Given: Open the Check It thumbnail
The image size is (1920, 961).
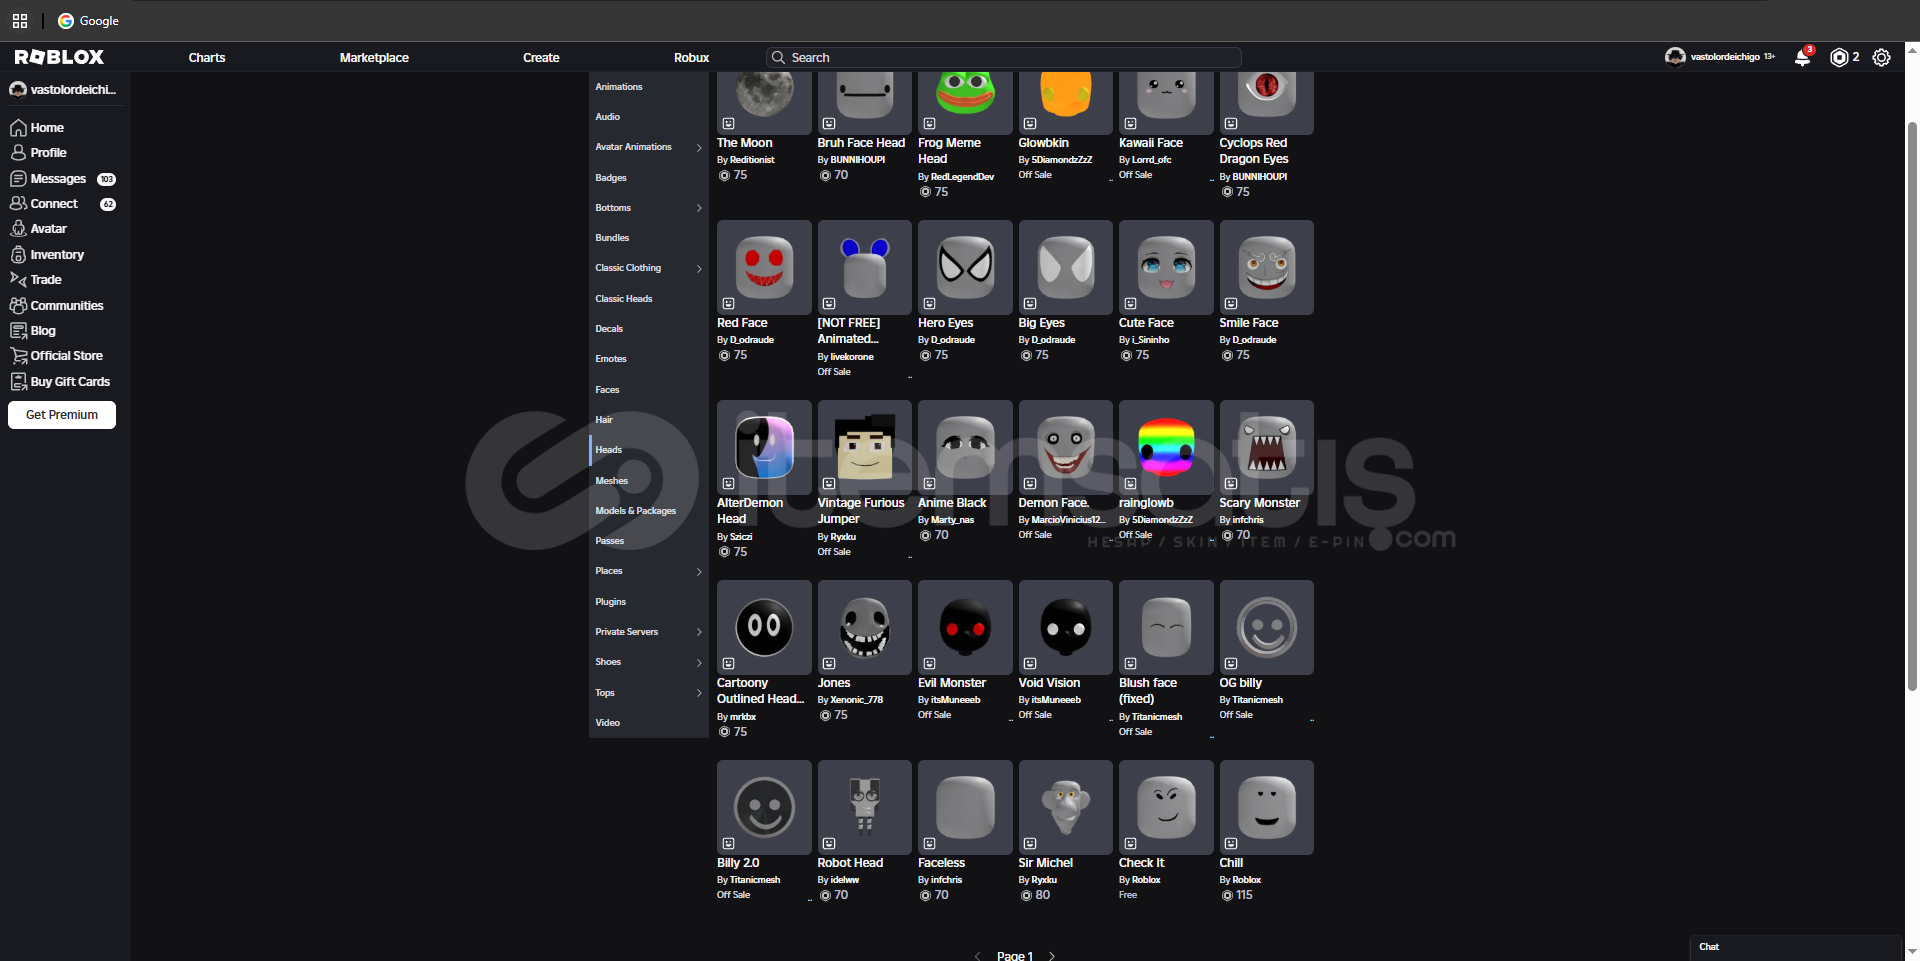Looking at the screenshot, I should click(x=1166, y=807).
